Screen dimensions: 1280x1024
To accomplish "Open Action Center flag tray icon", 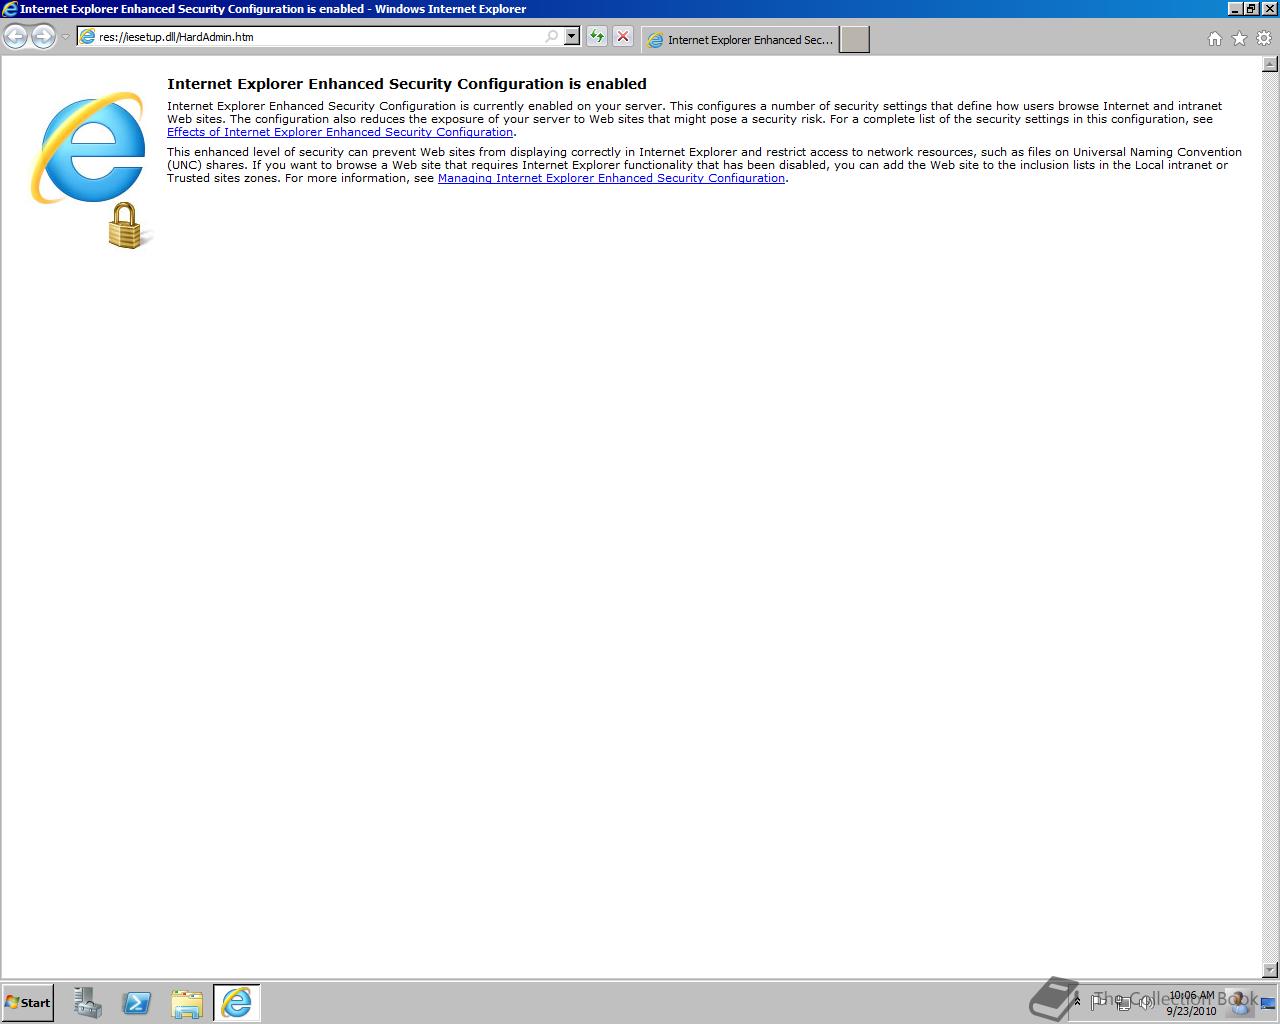I will pos(1098,1001).
